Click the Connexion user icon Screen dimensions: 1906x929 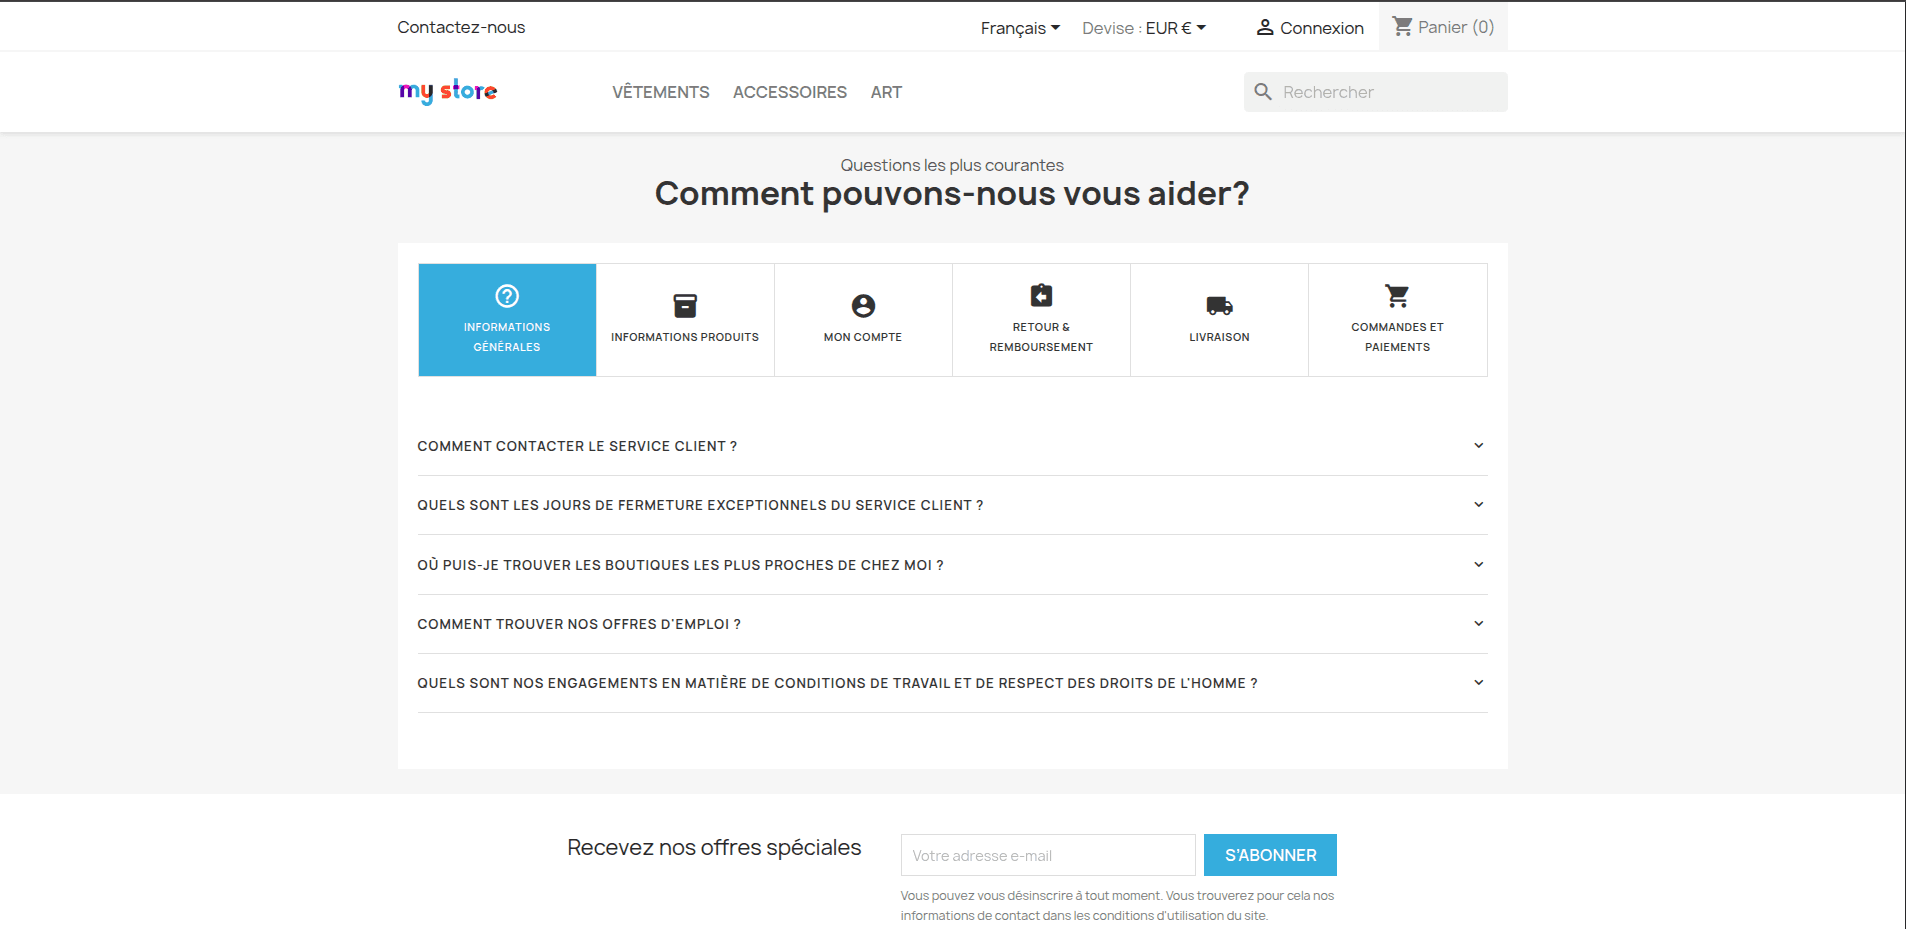1267,27
